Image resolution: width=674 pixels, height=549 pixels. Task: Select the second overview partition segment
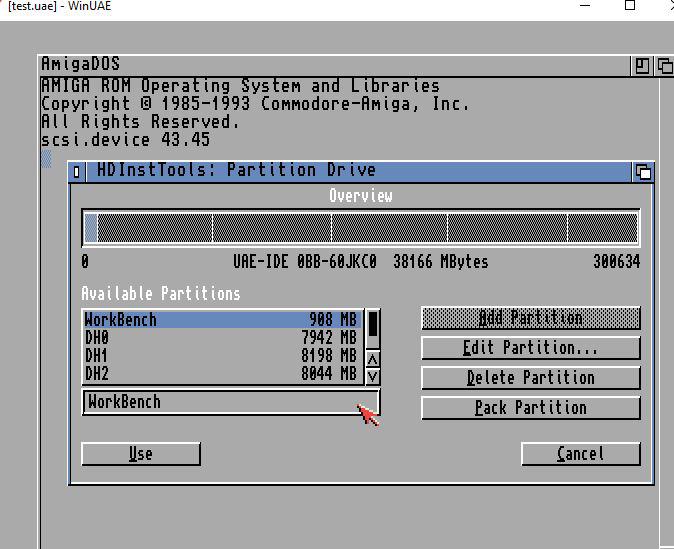click(x=155, y=228)
